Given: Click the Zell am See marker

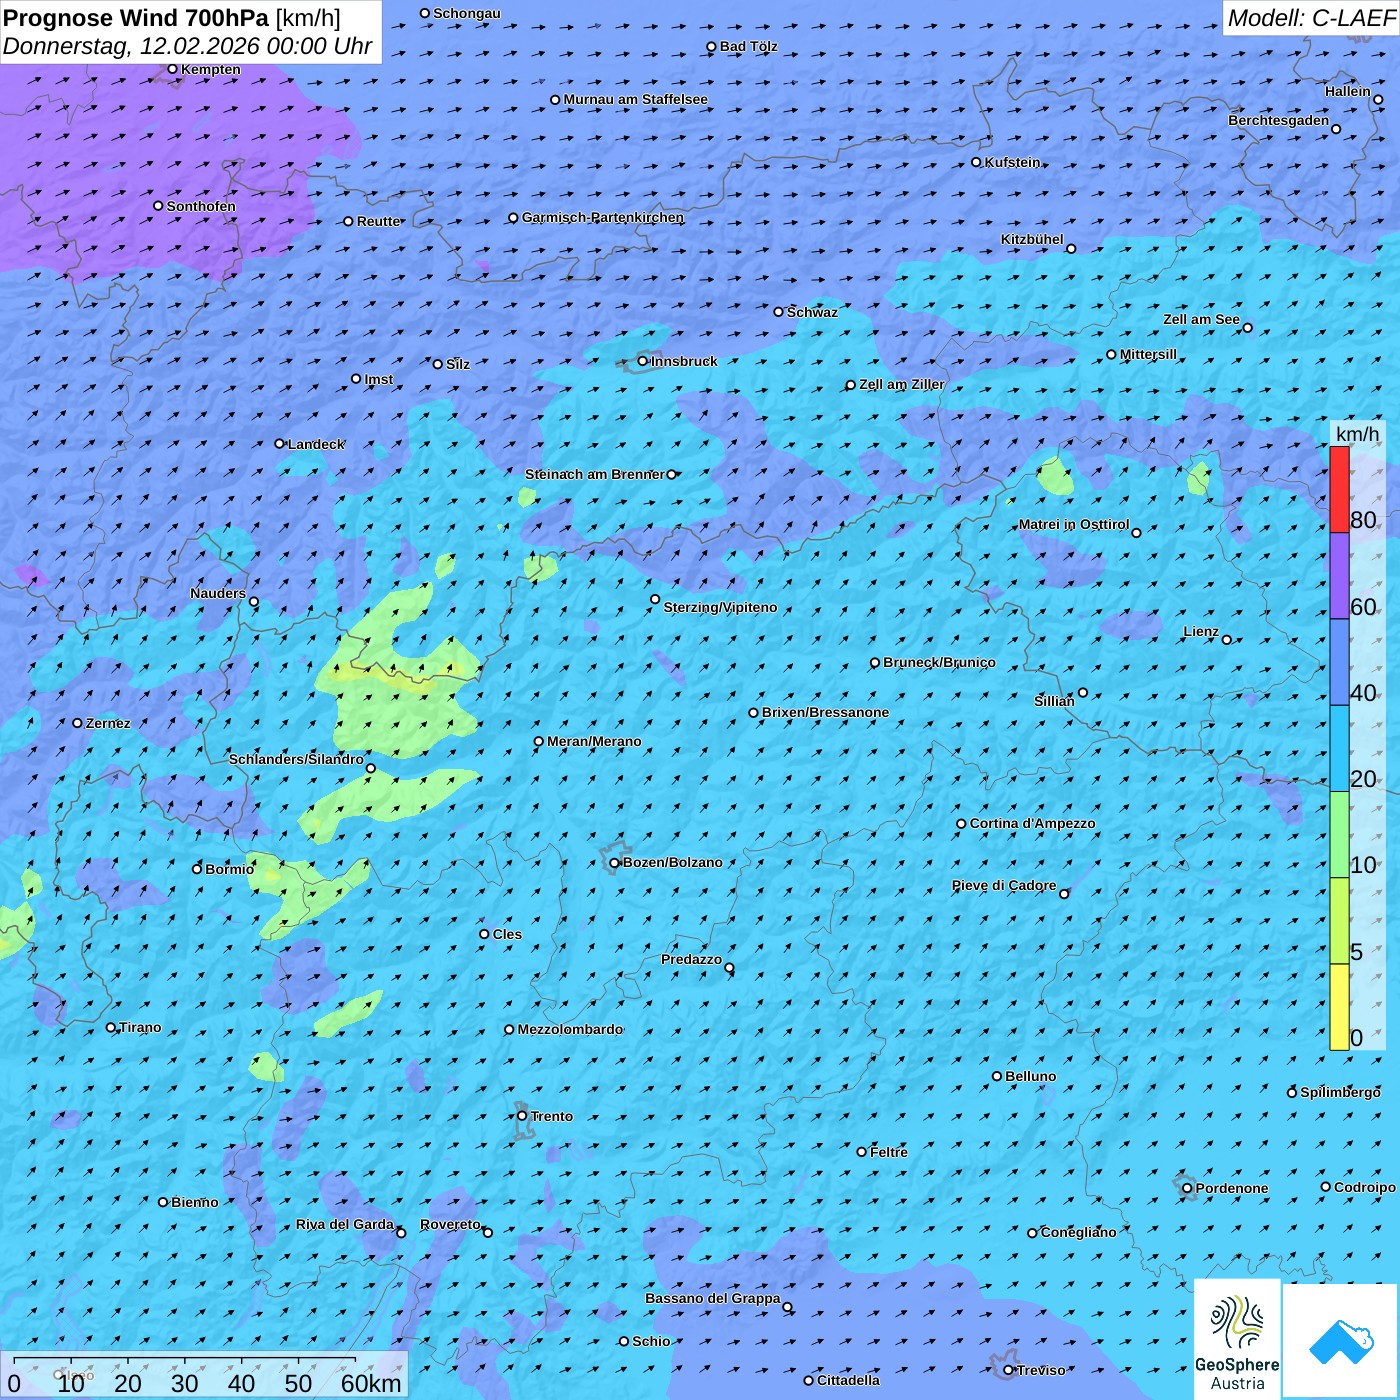Looking at the screenshot, I should point(1247,328).
